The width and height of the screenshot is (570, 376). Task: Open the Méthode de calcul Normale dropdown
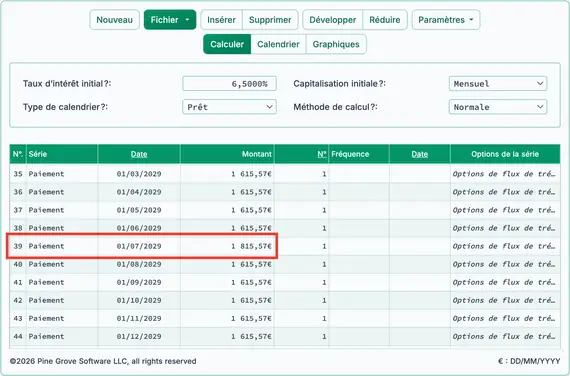pyautogui.click(x=498, y=107)
